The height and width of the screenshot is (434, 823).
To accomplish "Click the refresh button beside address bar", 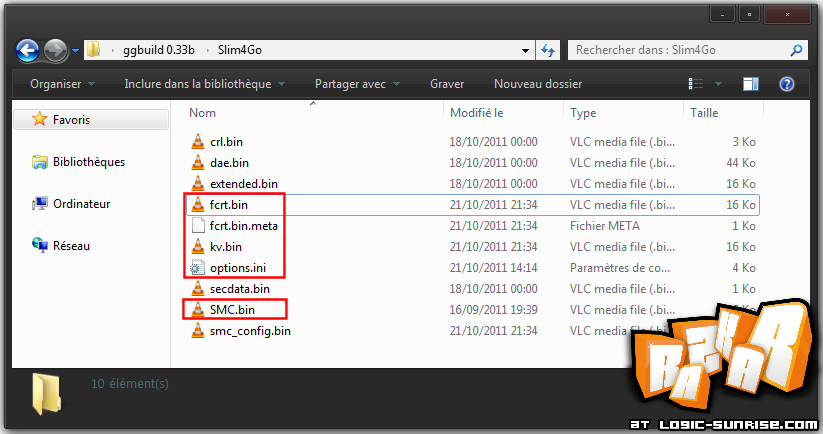I will pos(548,49).
